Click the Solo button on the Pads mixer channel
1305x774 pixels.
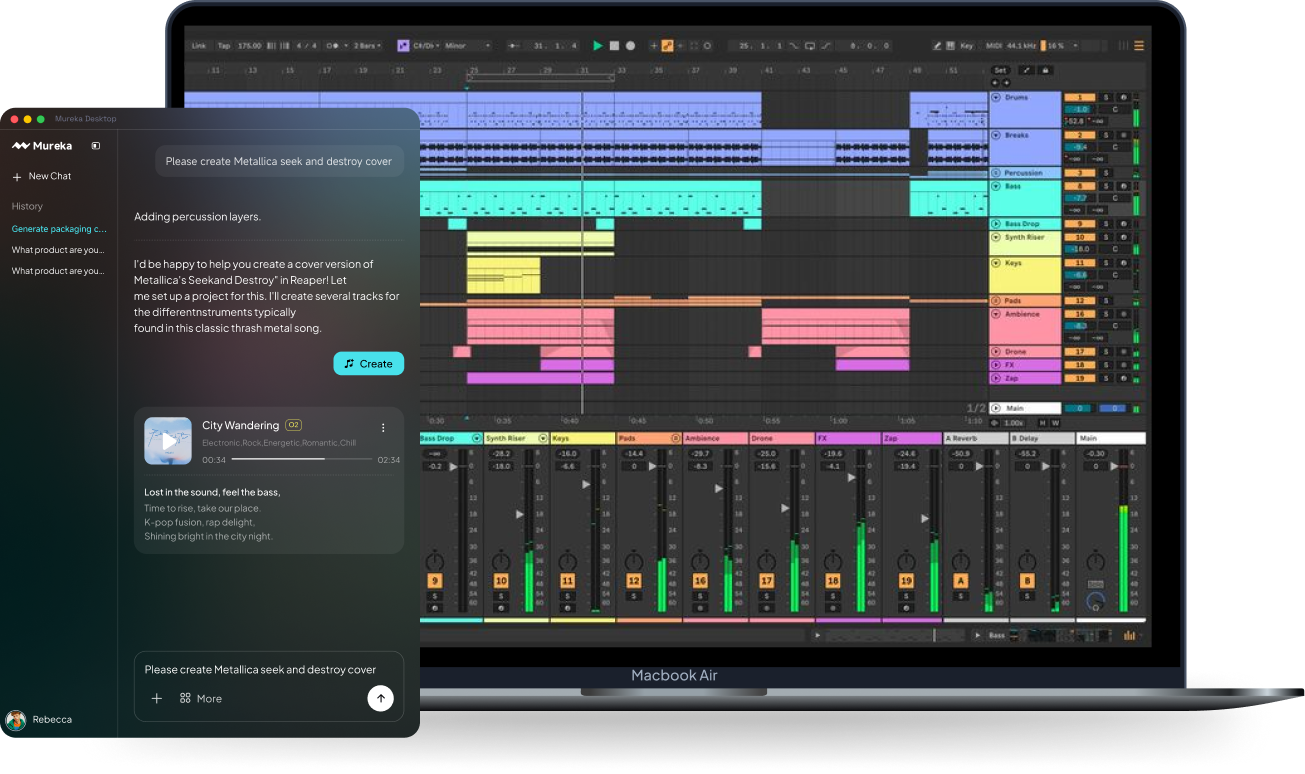pyautogui.click(x=634, y=596)
